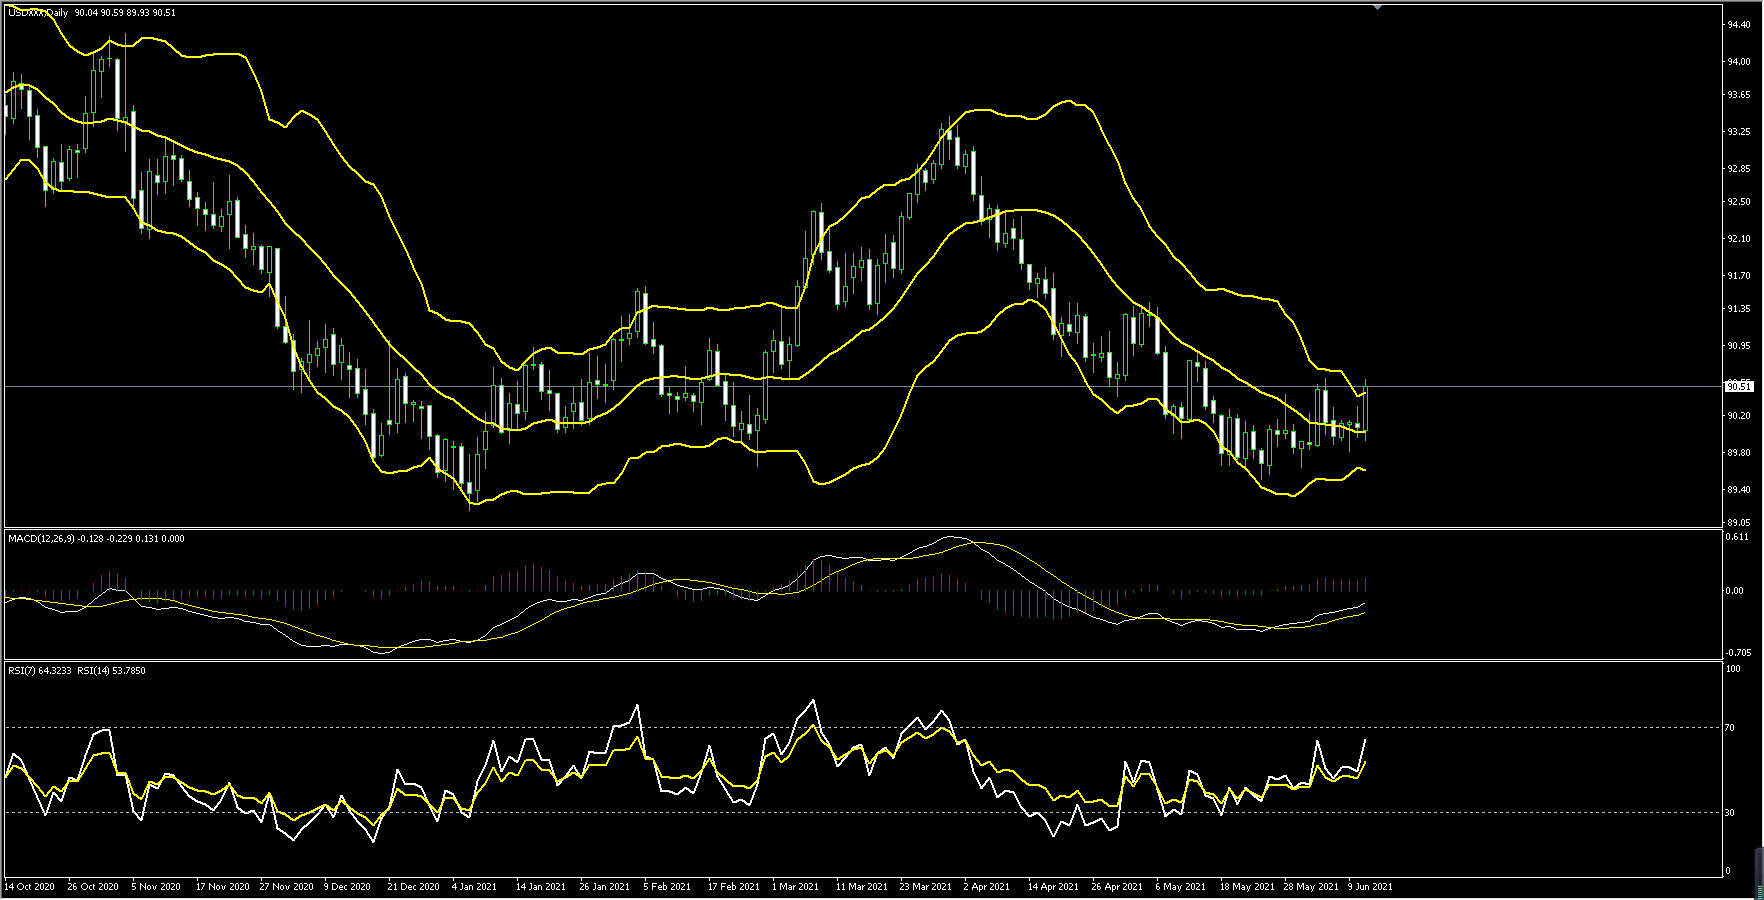Click the MACD scale value -0.705

(x=1737, y=653)
